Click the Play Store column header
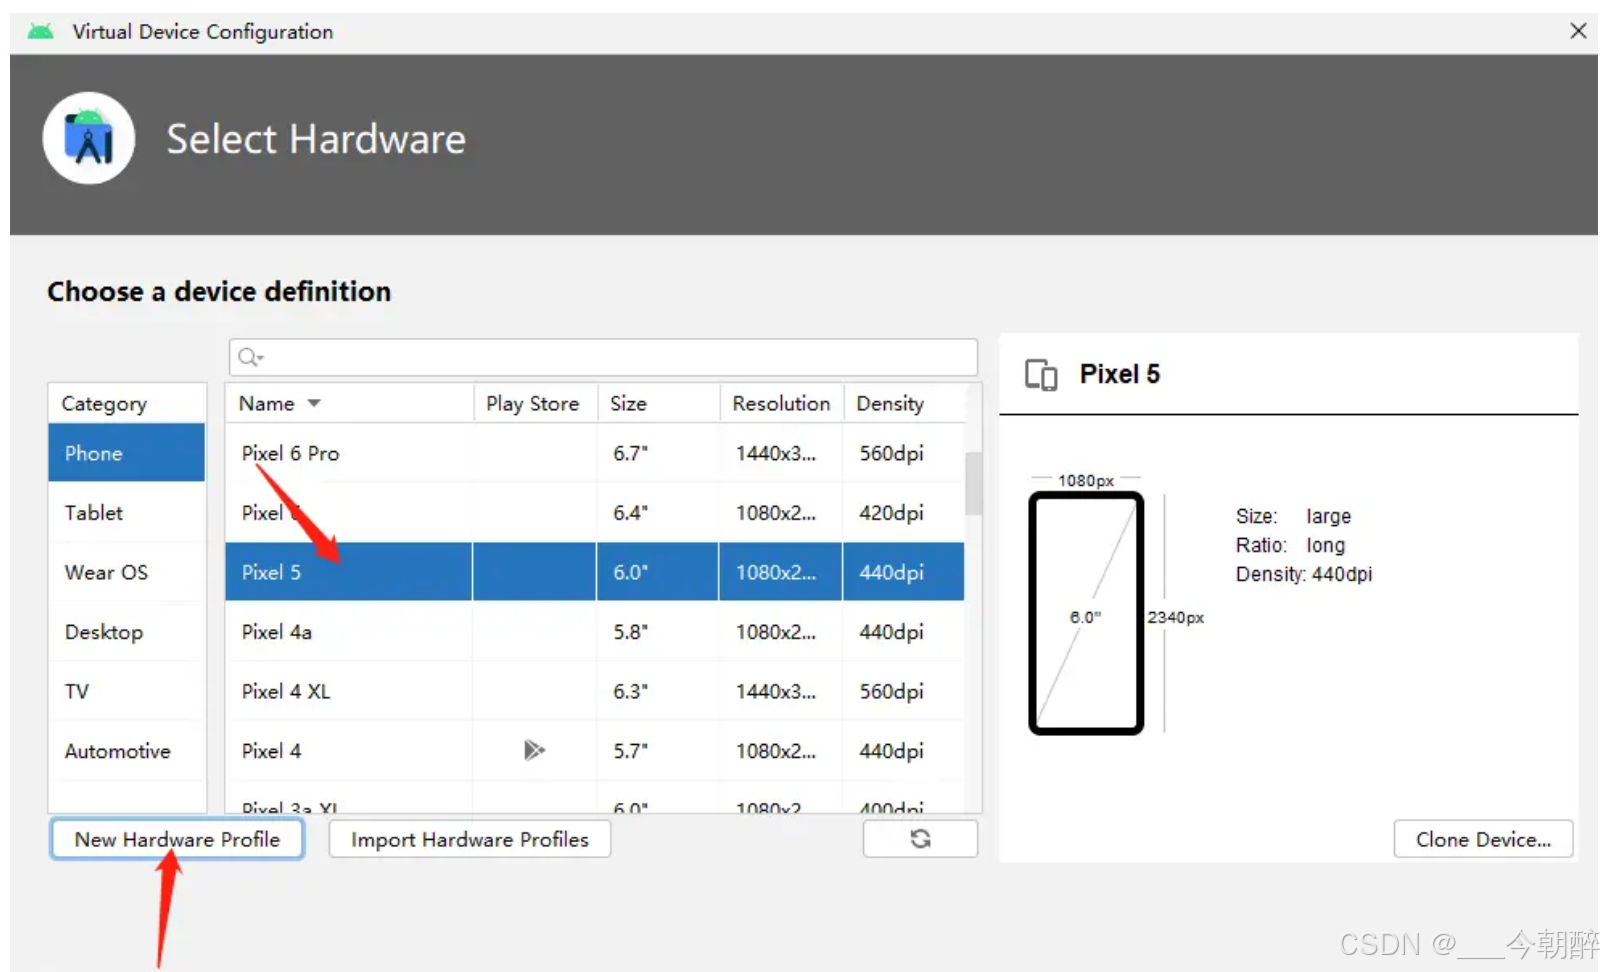 coord(535,403)
